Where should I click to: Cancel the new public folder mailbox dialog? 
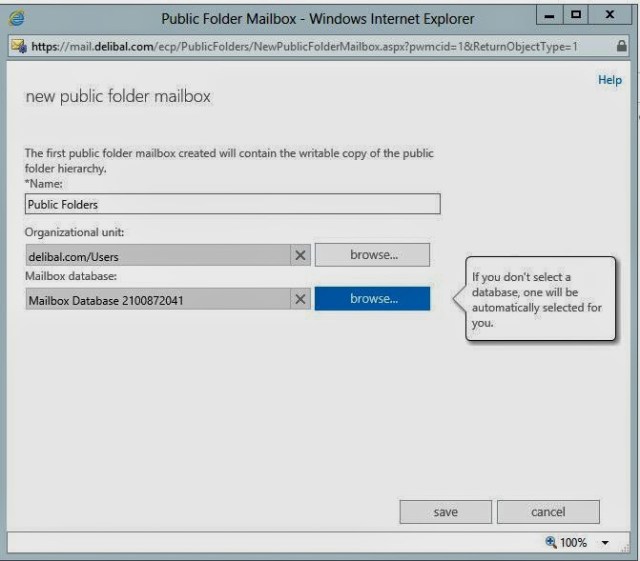click(x=548, y=512)
